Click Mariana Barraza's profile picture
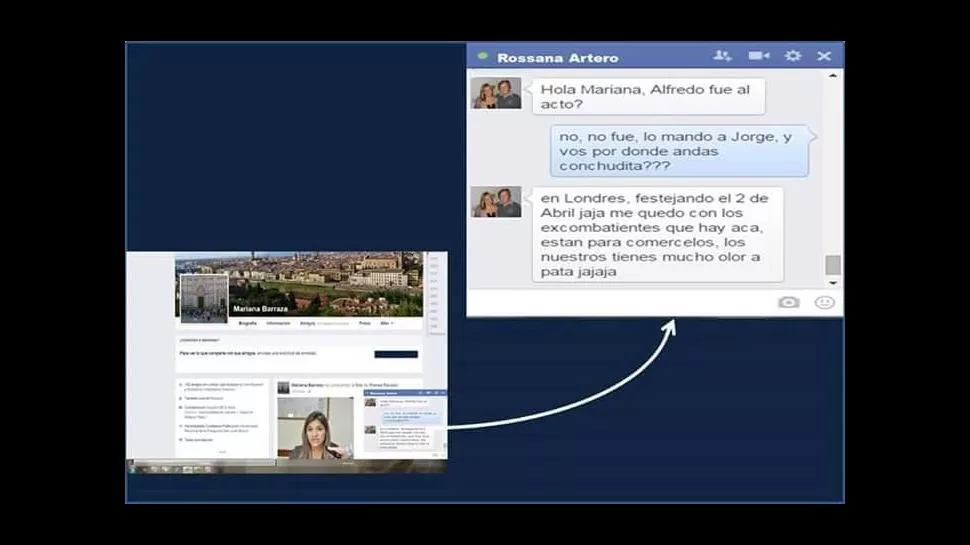The width and height of the screenshot is (970, 545). pyautogui.click(x=203, y=297)
